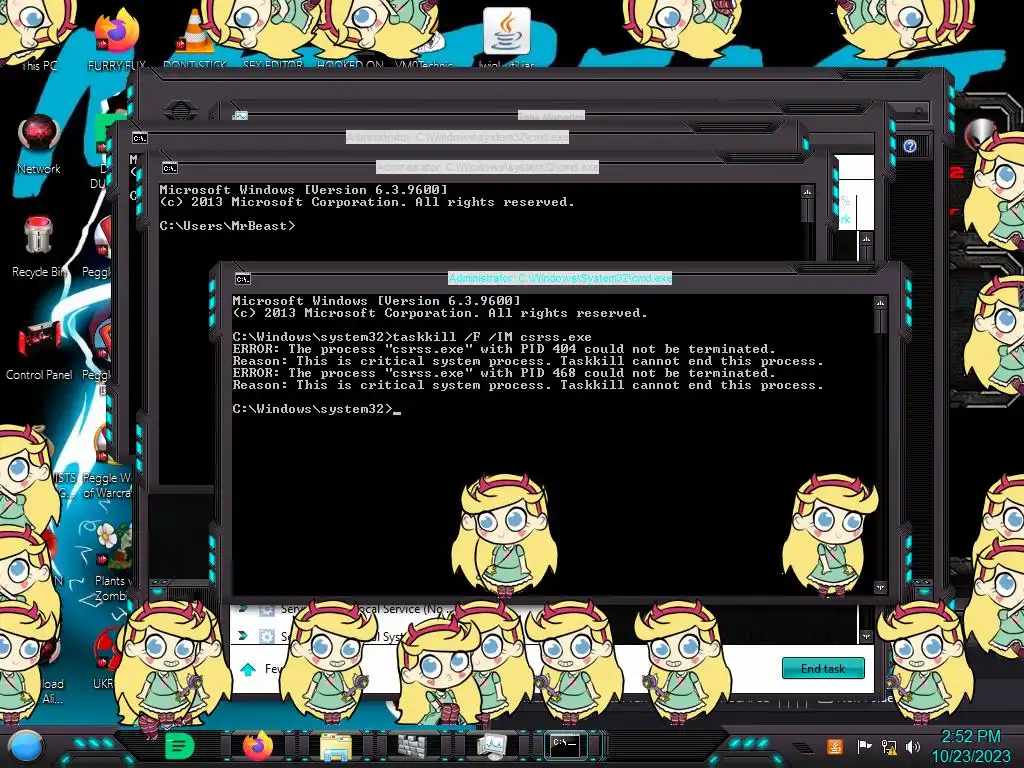Open the Control Panel desktop icon
This screenshot has height=768, width=1024.
click(x=39, y=350)
